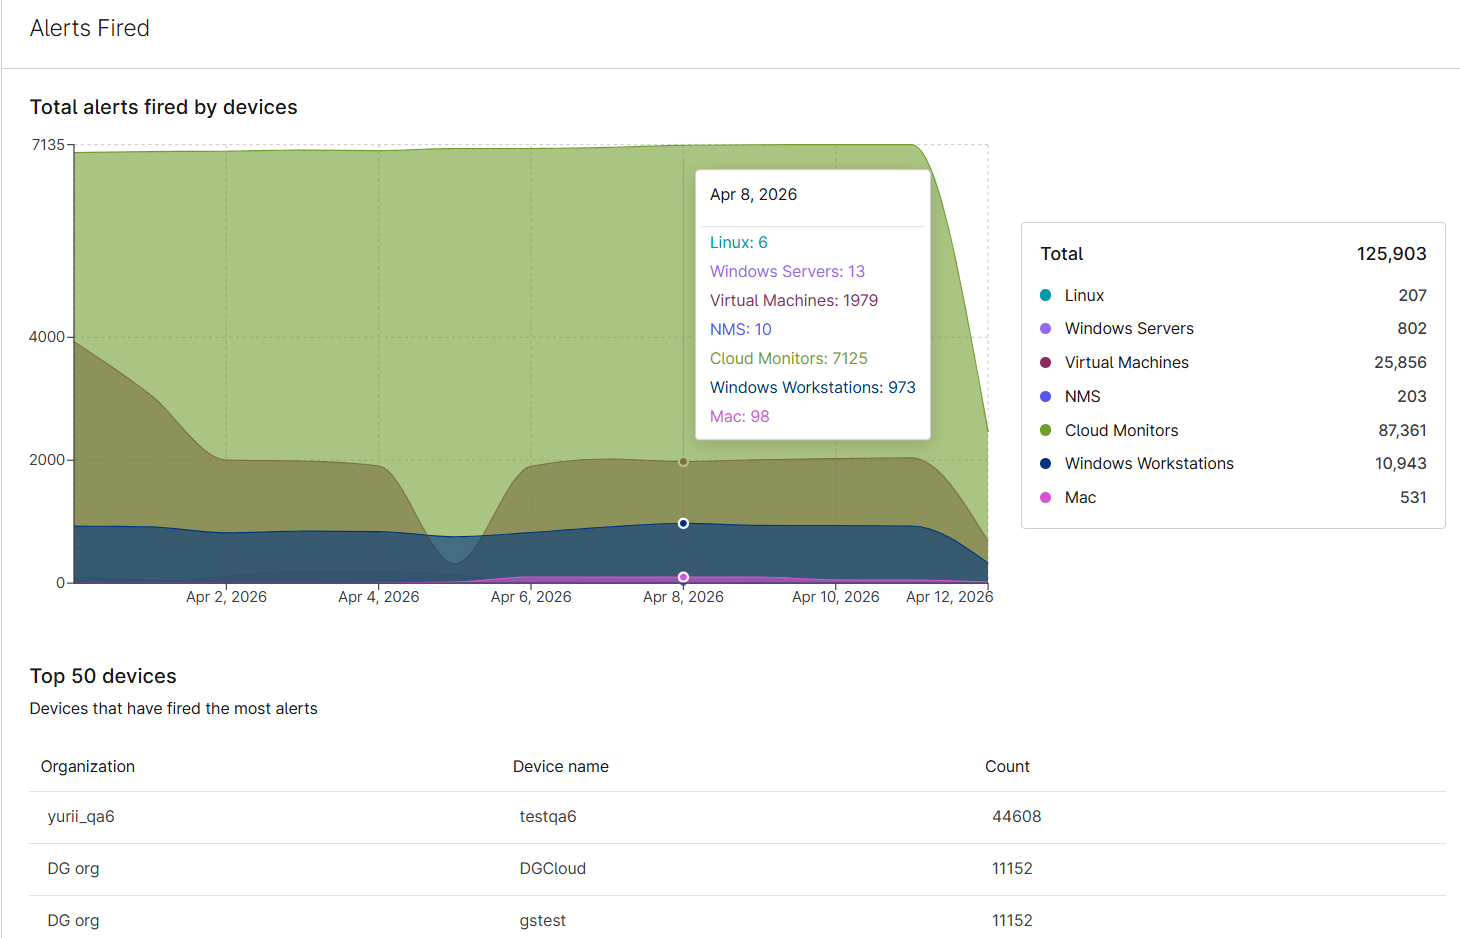Click the Mac data point on Apr 8
The image size is (1460, 938).
coord(683,577)
